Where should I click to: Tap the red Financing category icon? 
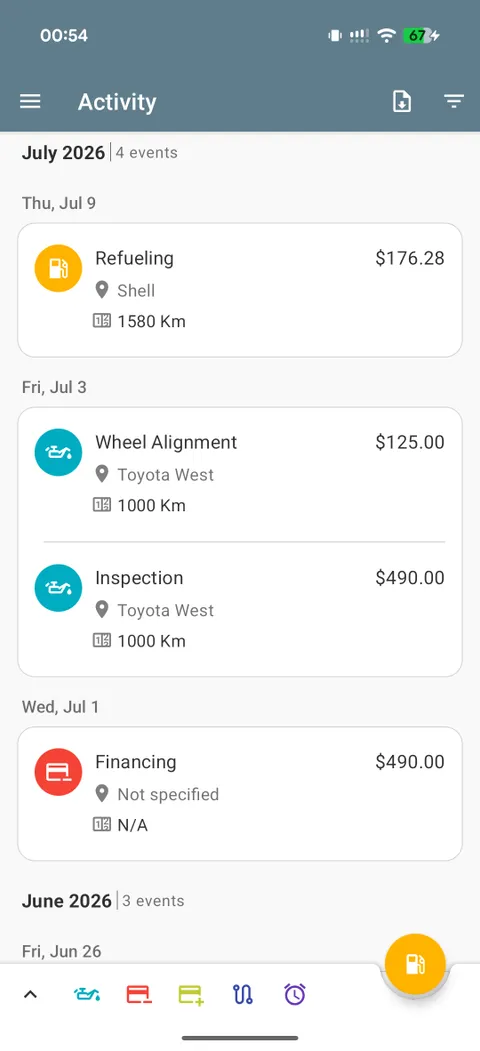coord(58,772)
